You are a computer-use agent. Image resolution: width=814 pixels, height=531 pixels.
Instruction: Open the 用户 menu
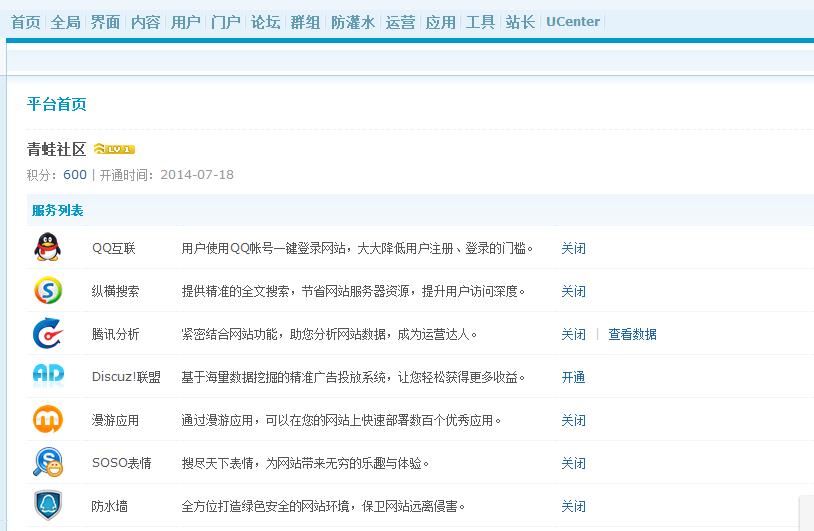pyautogui.click(x=185, y=22)
